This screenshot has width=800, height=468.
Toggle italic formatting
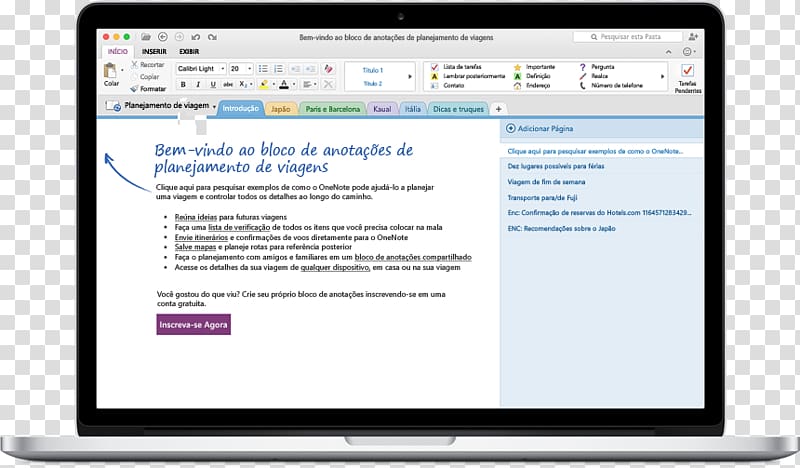(197, 84)
